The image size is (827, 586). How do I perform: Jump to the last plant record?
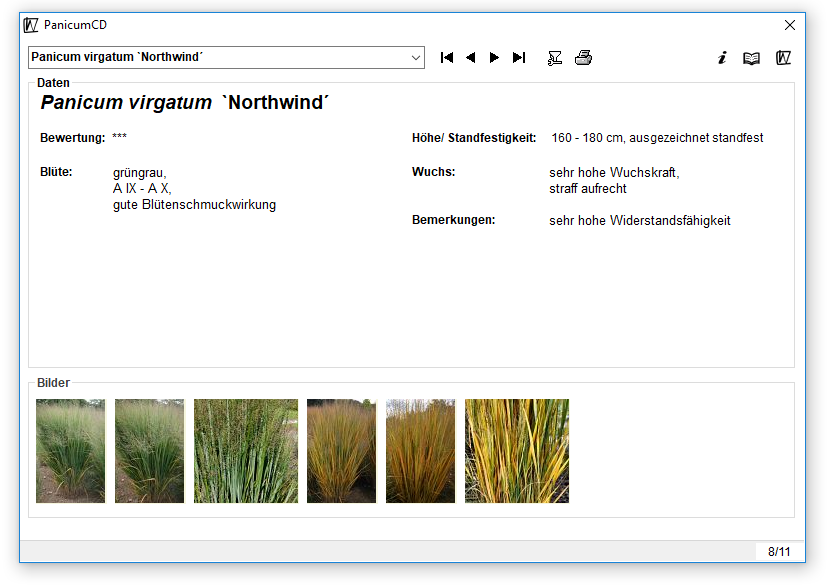(x=518, y=58)
